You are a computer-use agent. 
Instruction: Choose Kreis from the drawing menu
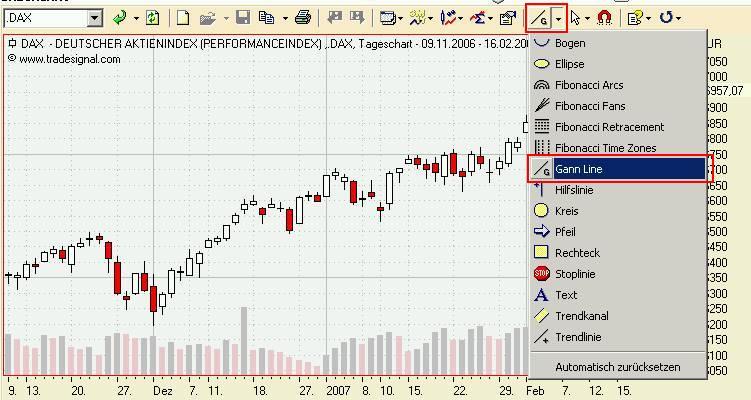(x=617, y=211)
